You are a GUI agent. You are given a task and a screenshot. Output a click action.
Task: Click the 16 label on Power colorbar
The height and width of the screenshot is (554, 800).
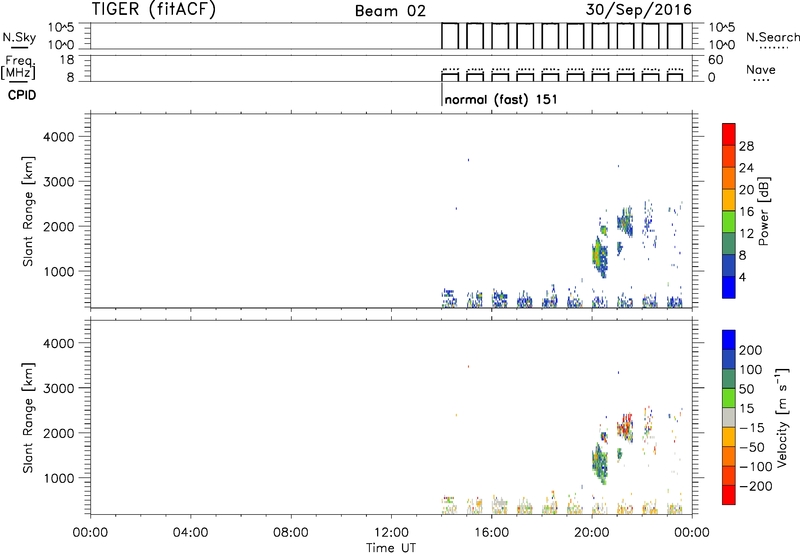tap(746, 212)
